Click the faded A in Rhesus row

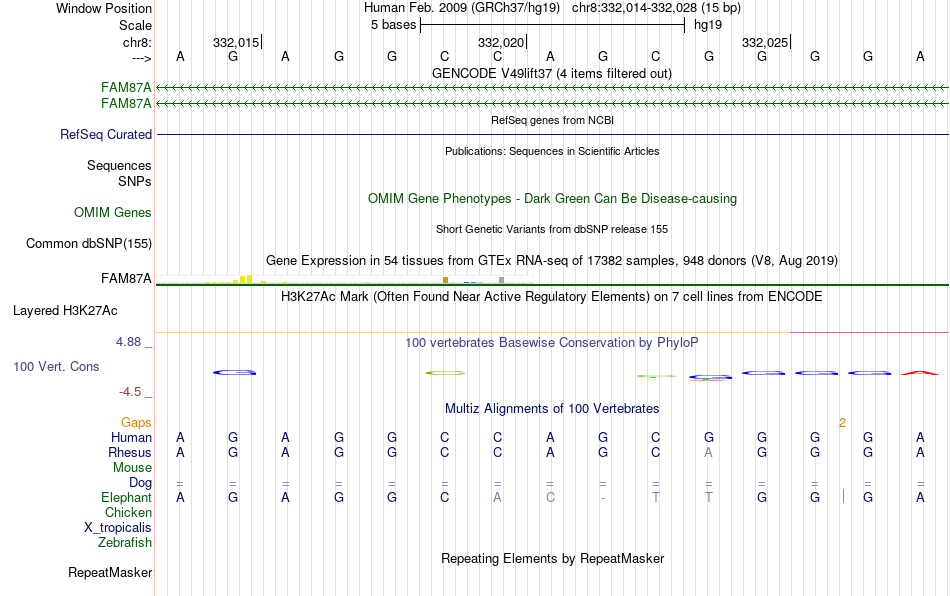tap(708, 452)
